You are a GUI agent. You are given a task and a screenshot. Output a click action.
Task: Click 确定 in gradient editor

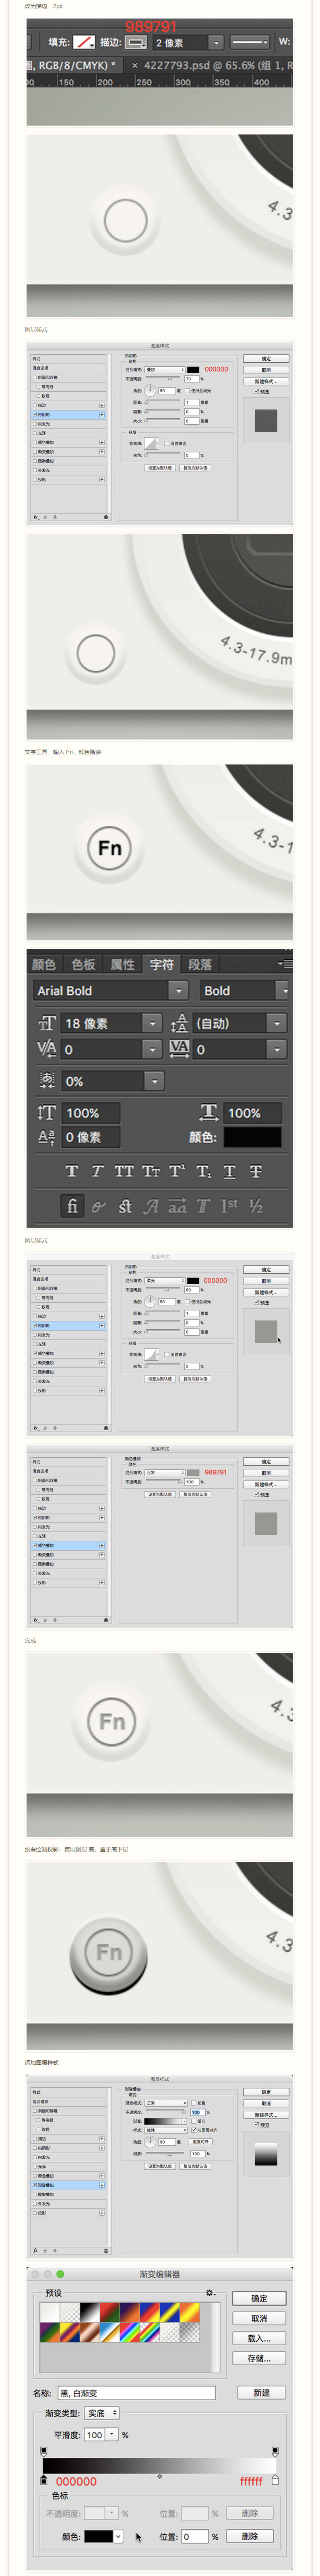[259, 2298]
